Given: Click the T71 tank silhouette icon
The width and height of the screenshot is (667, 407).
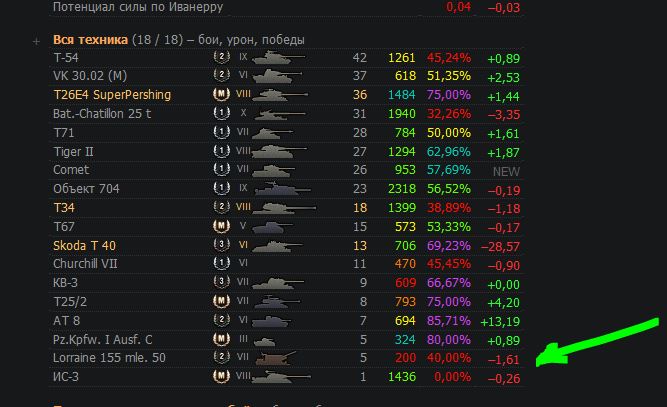Looking at the screenshot, I should pyautogui.click(x=273, y=133).
